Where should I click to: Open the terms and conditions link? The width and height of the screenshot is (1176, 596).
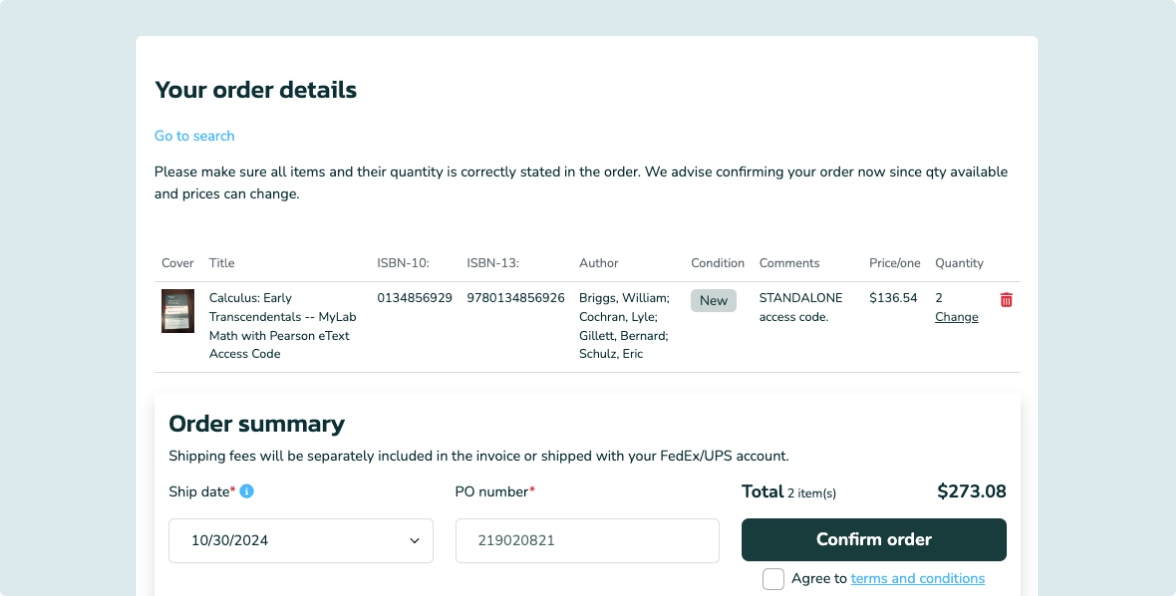pos(917,579)
